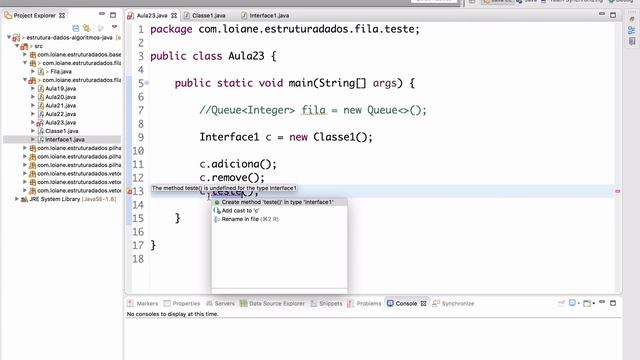Choose Rename in file quick fix
This screenshot has height=360, width=640.
coord(279,219)
